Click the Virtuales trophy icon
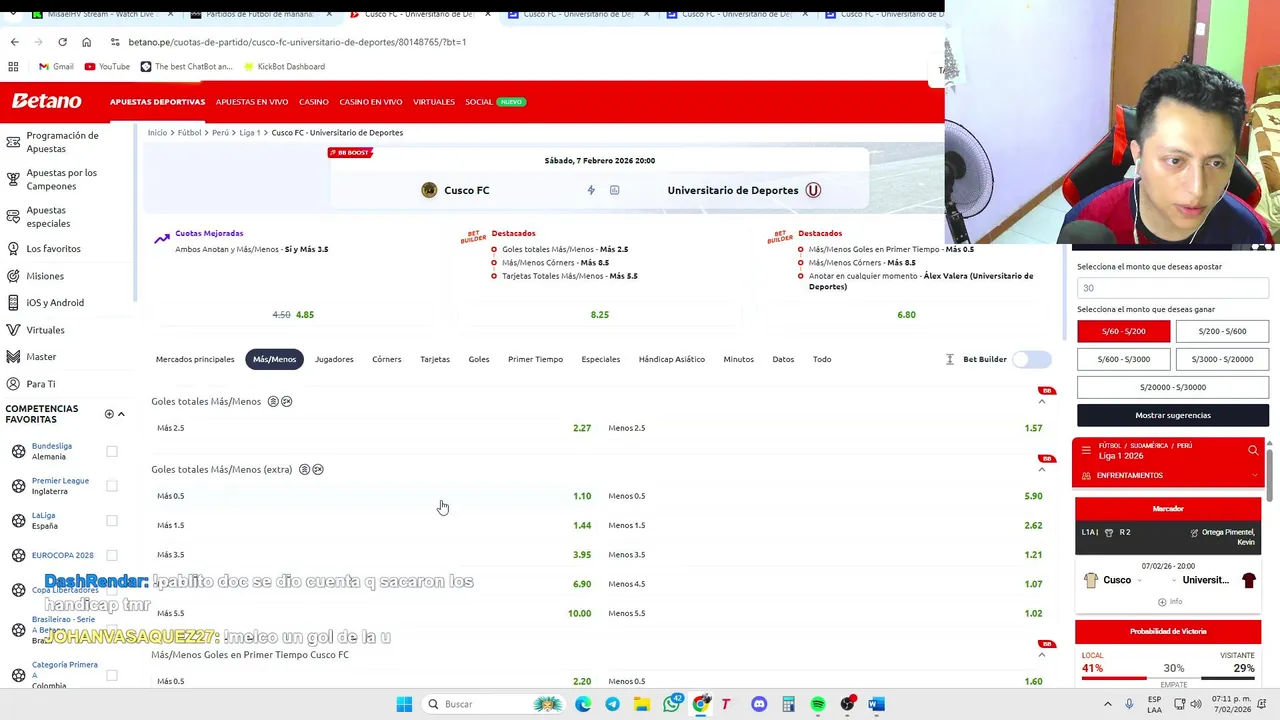The image size is (1280, 720). click(x=13, y=329)
